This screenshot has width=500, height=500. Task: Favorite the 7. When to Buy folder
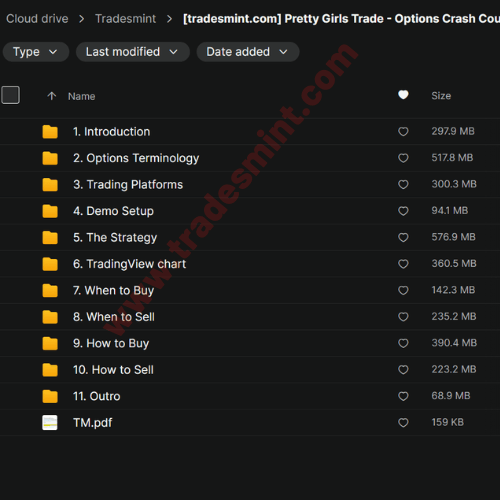403,290
